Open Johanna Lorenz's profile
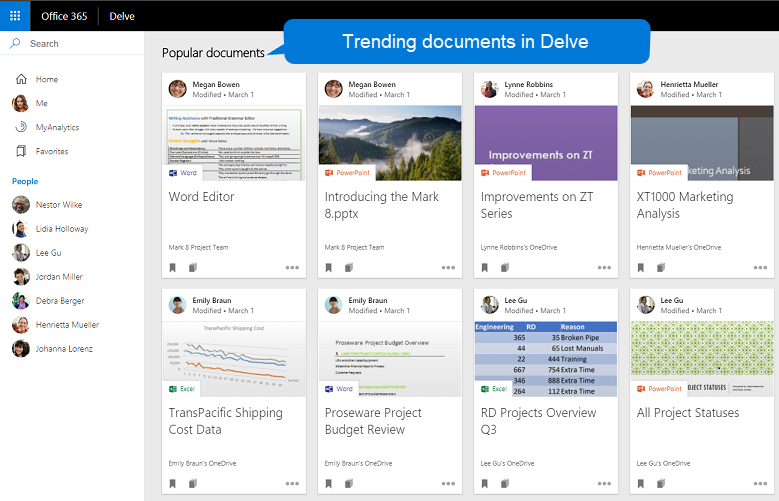 pyautogui.click(x=64, y=349)
